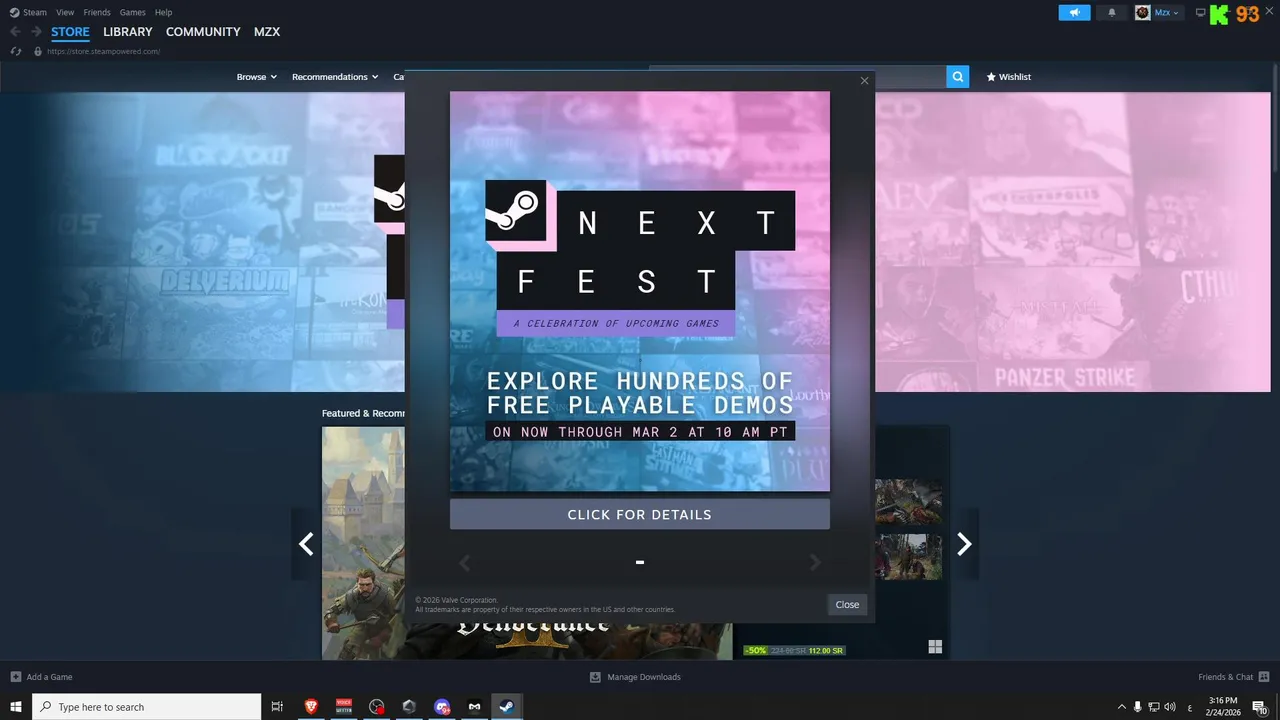Show next featured game with right arrow
This screenshot has height=720, width=1280.
964,544
